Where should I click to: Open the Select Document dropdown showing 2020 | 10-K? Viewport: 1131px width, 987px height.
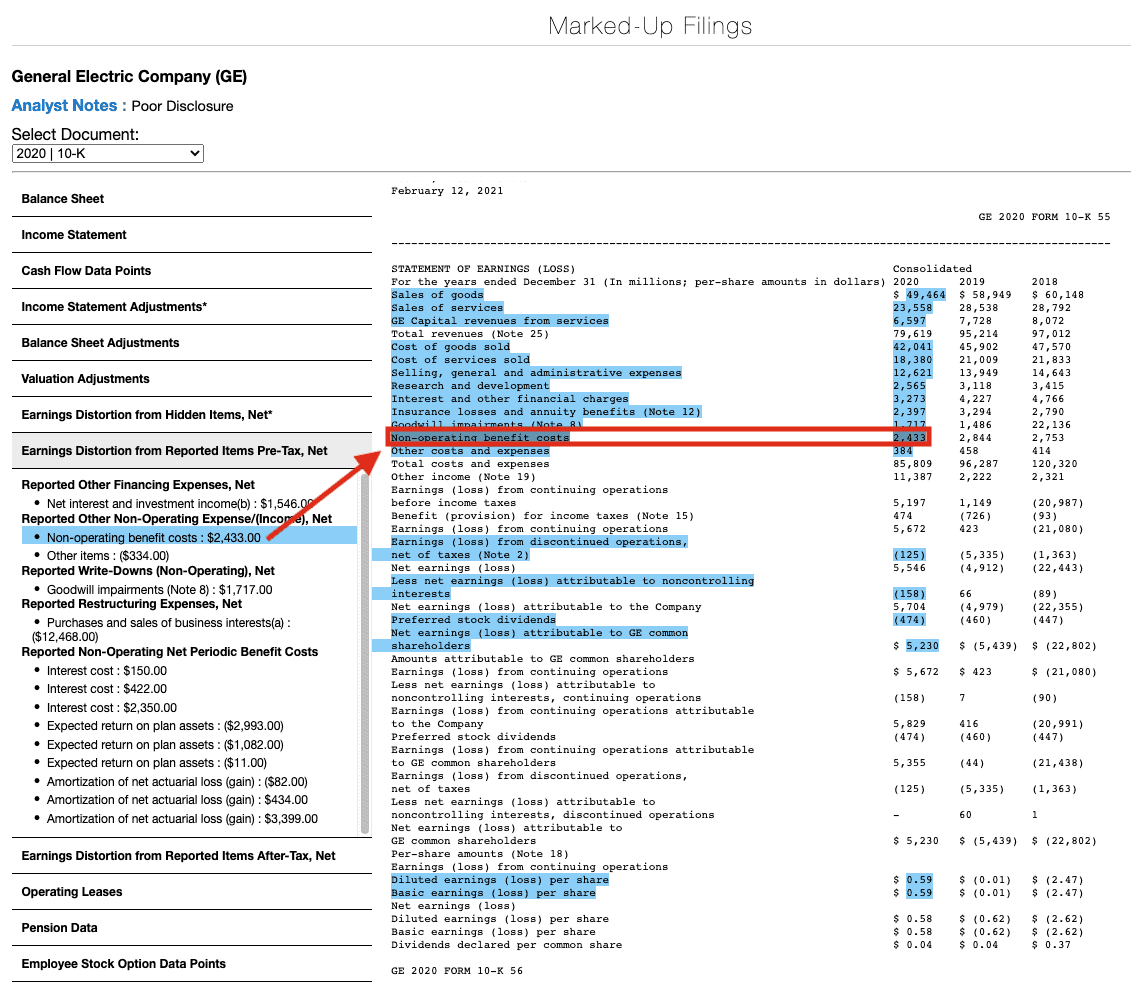pos(107,154)
